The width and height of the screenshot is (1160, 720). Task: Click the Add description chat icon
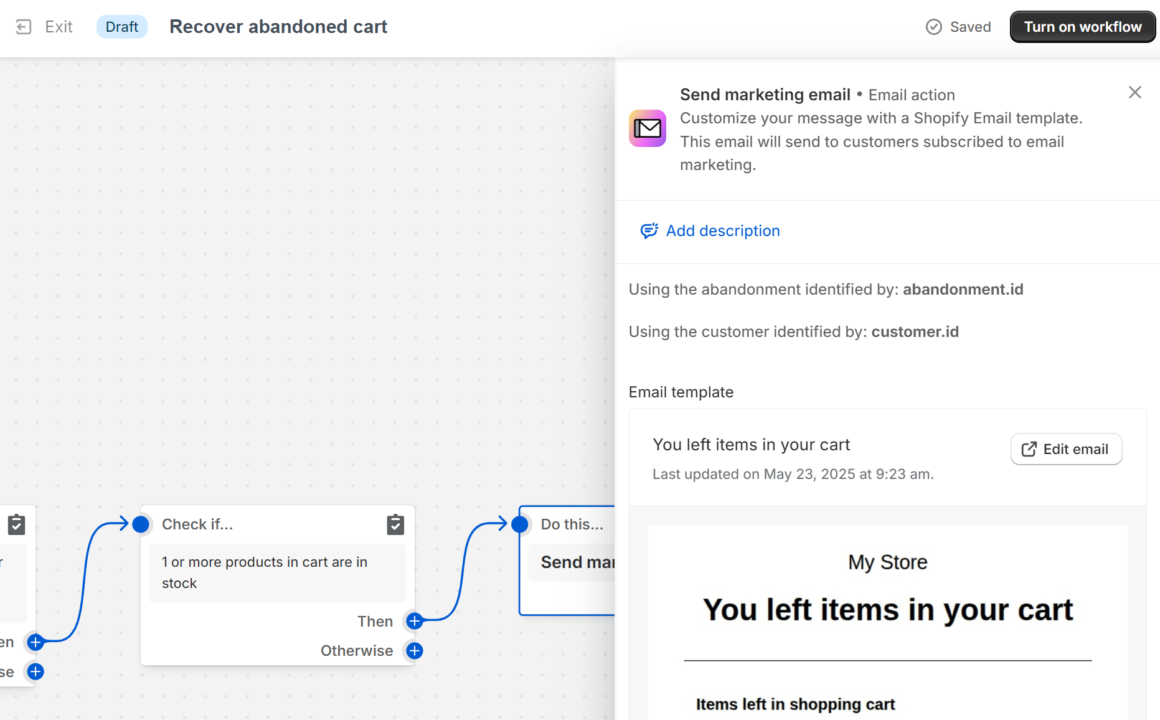click(649, 231)
